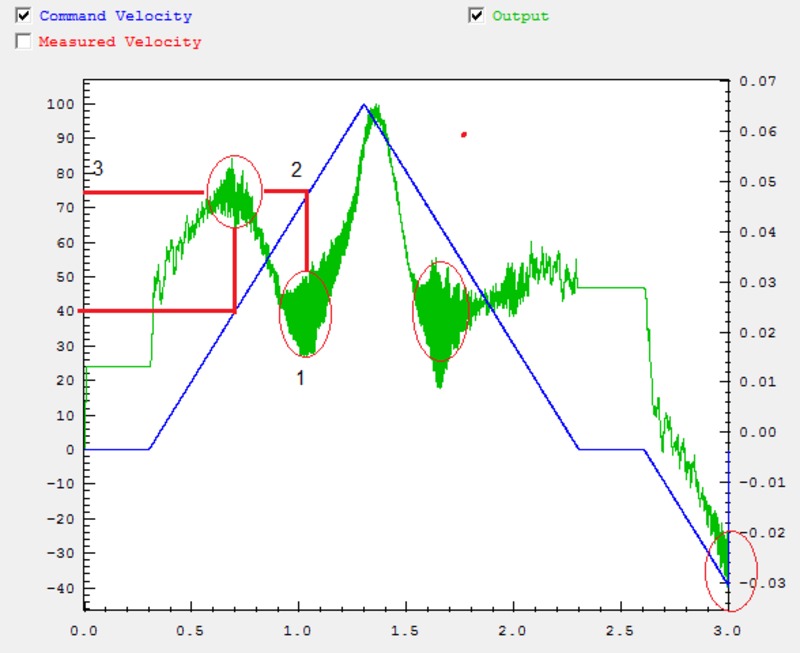Screen dimensions: 800x653
Task: Click the "100" tick label on left axis
Action: click(x=60, y=105)
